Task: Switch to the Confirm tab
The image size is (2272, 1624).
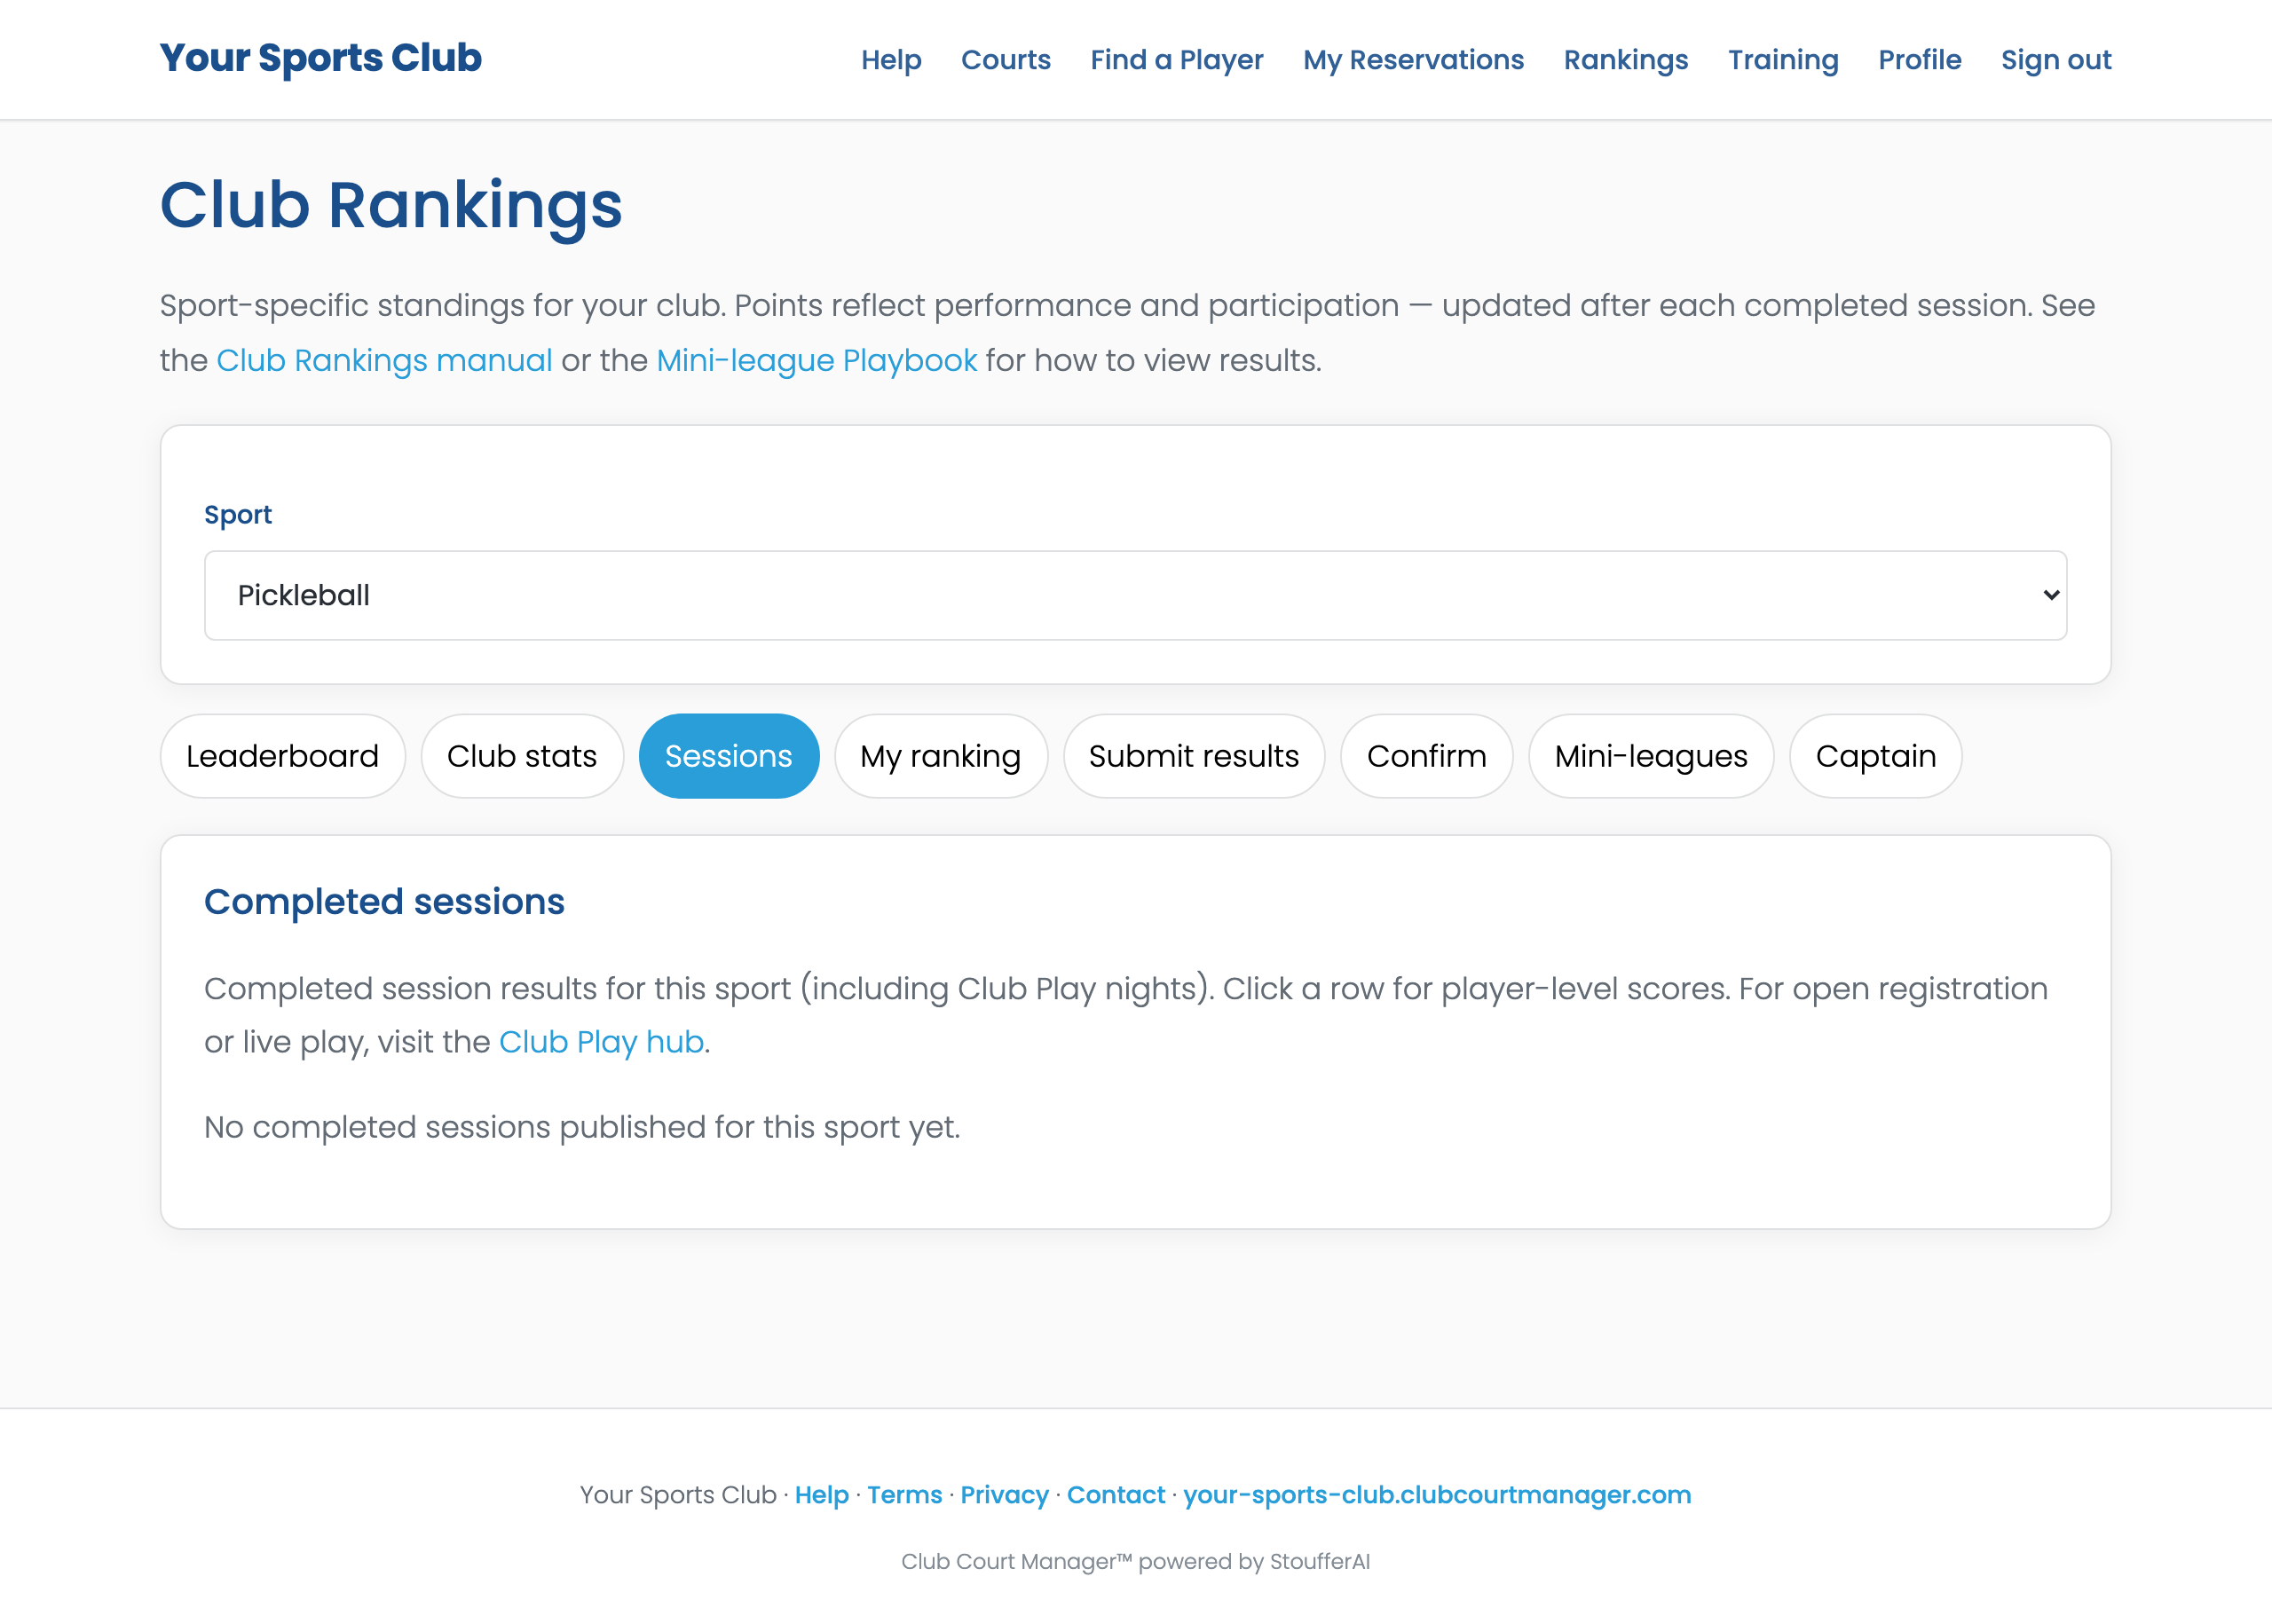Action: click(1427, 756)
